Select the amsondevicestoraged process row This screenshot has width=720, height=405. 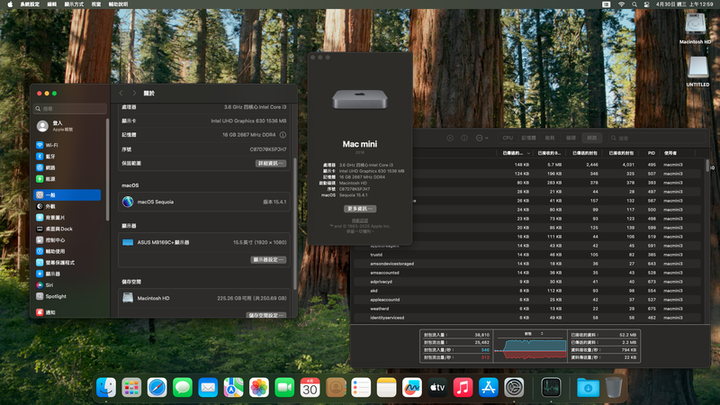[x=528, y=264]
